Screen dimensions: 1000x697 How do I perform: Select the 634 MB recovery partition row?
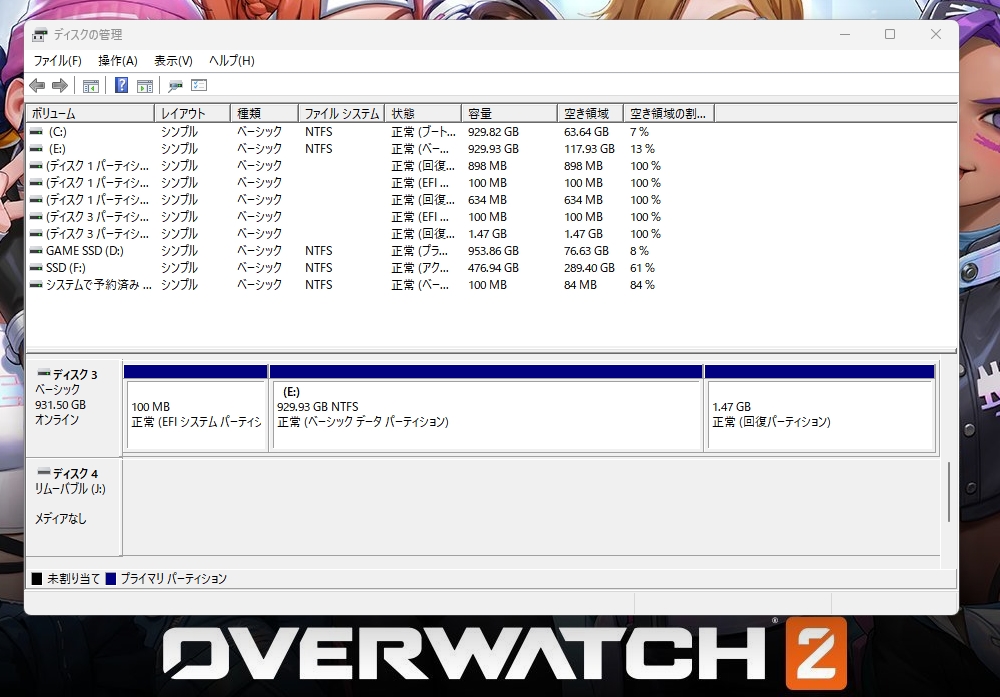point(370,200)
